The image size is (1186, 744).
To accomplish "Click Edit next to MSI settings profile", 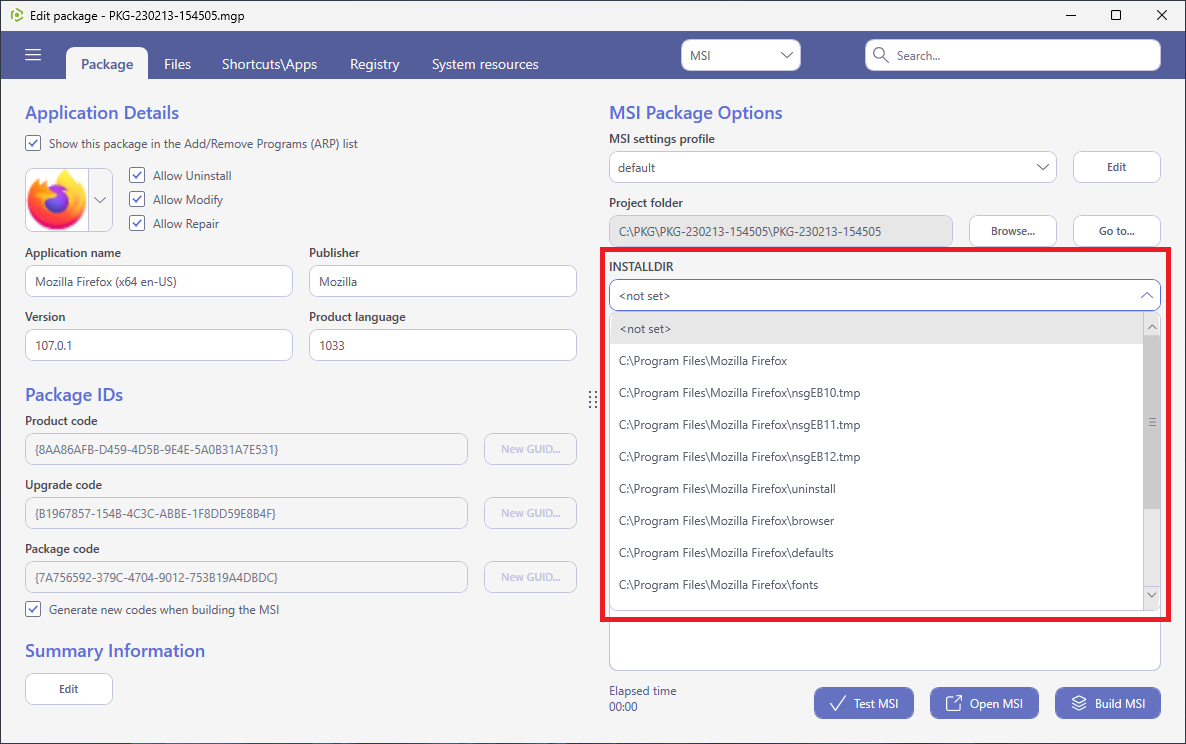I will coord(1116,167).
